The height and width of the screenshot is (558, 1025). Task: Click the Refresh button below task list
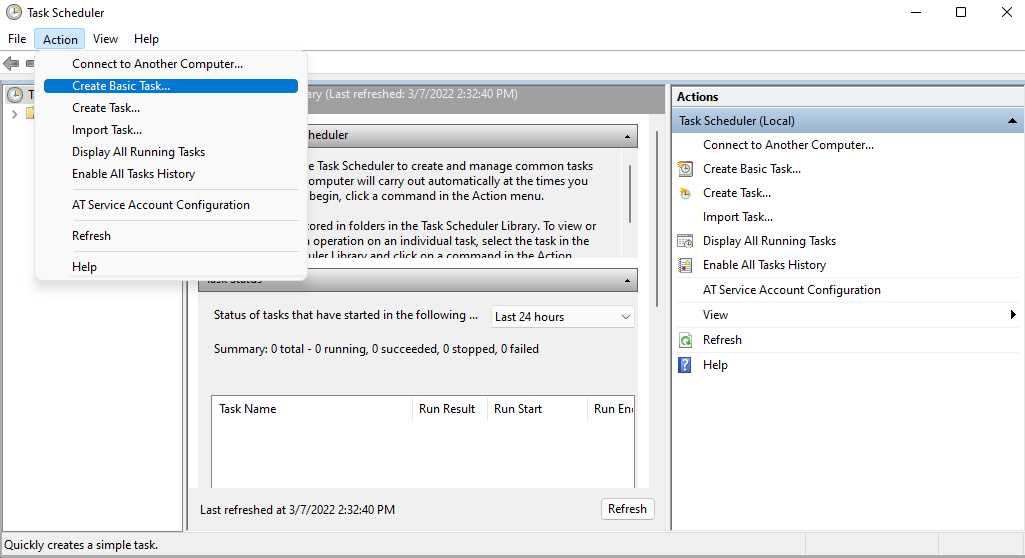[628, 509]
